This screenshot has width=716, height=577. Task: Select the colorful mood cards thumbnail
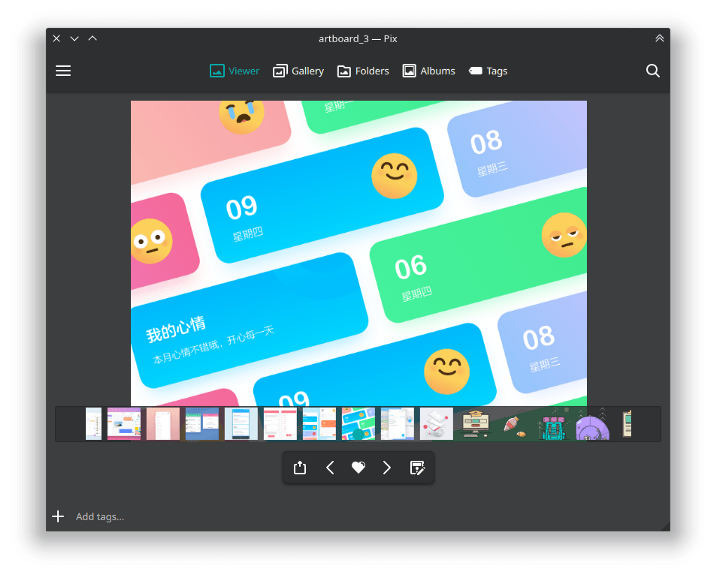click(x=358, y=424)
